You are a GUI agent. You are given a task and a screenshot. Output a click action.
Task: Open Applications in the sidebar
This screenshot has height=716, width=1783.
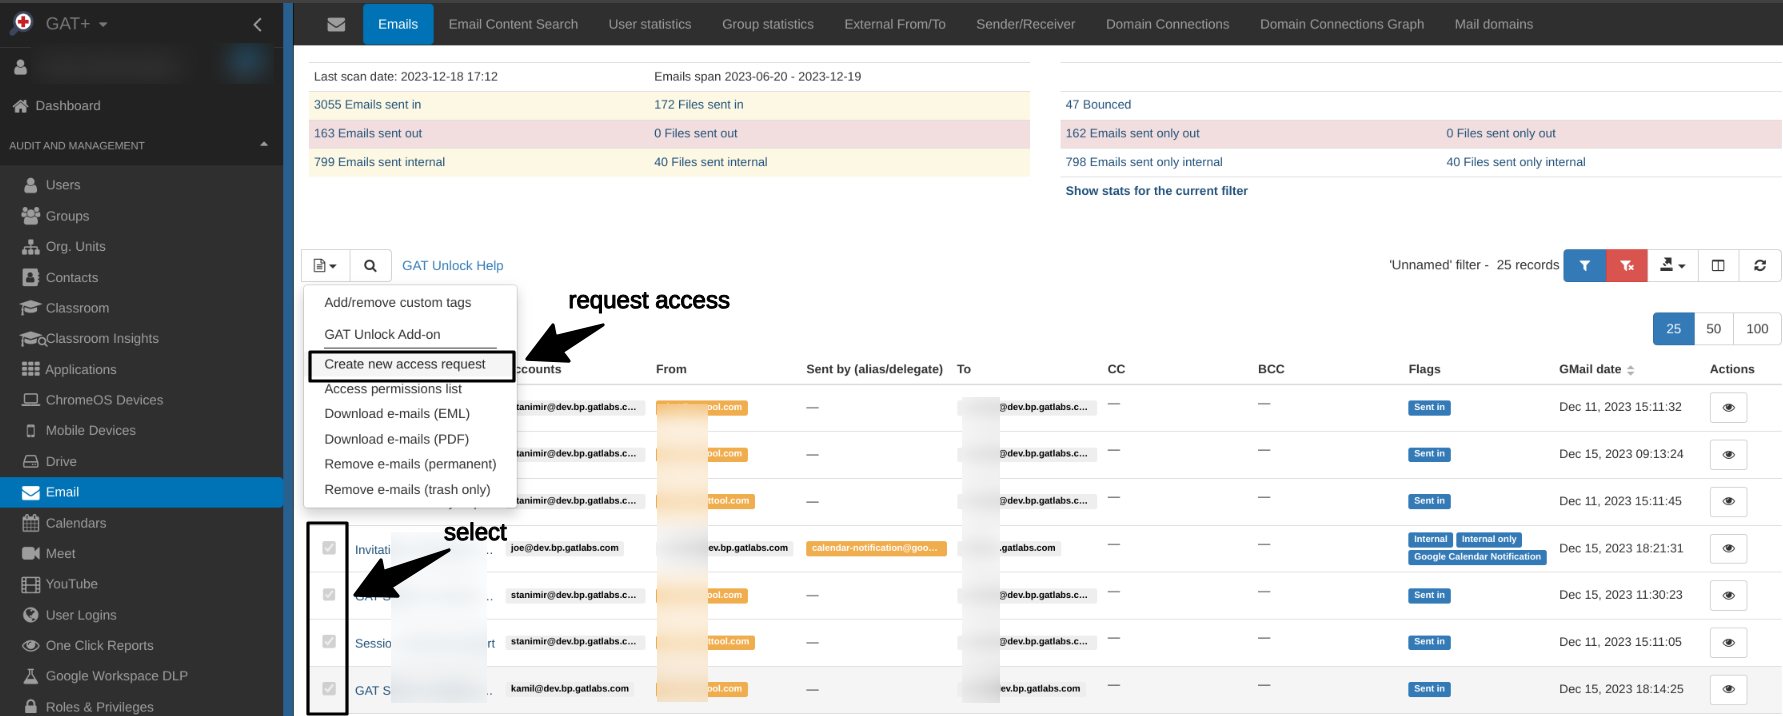pos(81,370)
